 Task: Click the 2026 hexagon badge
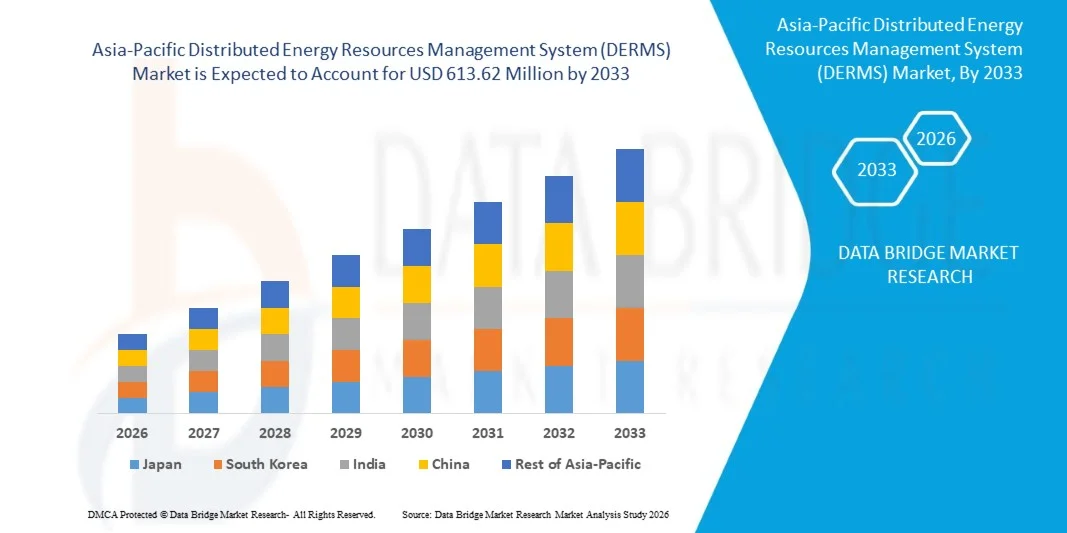point(936,139)
